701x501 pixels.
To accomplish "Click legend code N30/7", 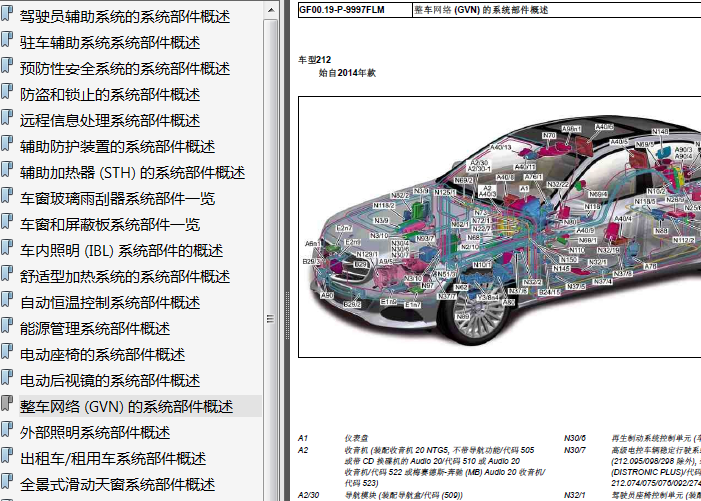I will [574, 450].
